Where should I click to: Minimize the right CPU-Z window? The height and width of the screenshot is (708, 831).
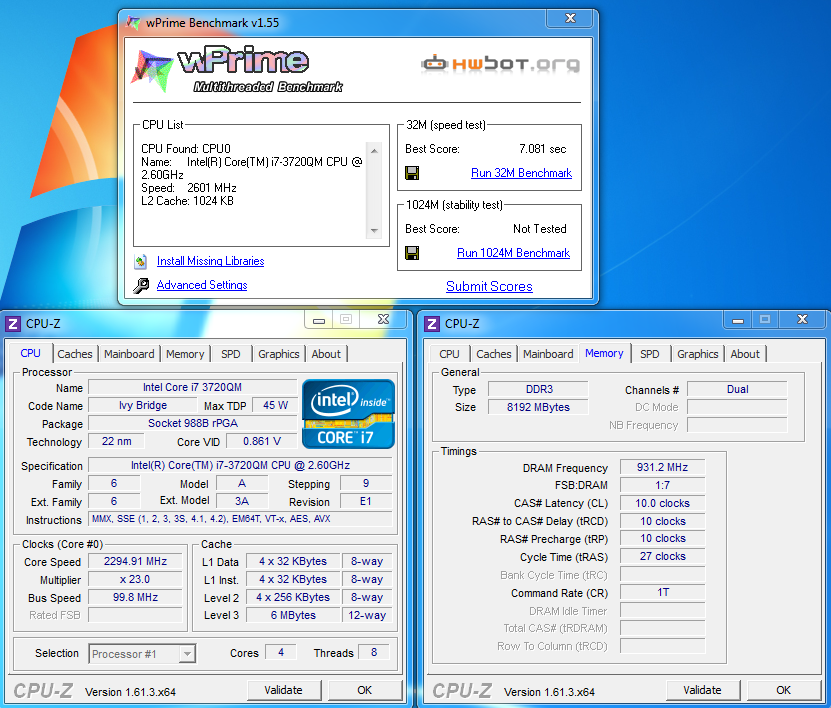click(x=738, y=320)
